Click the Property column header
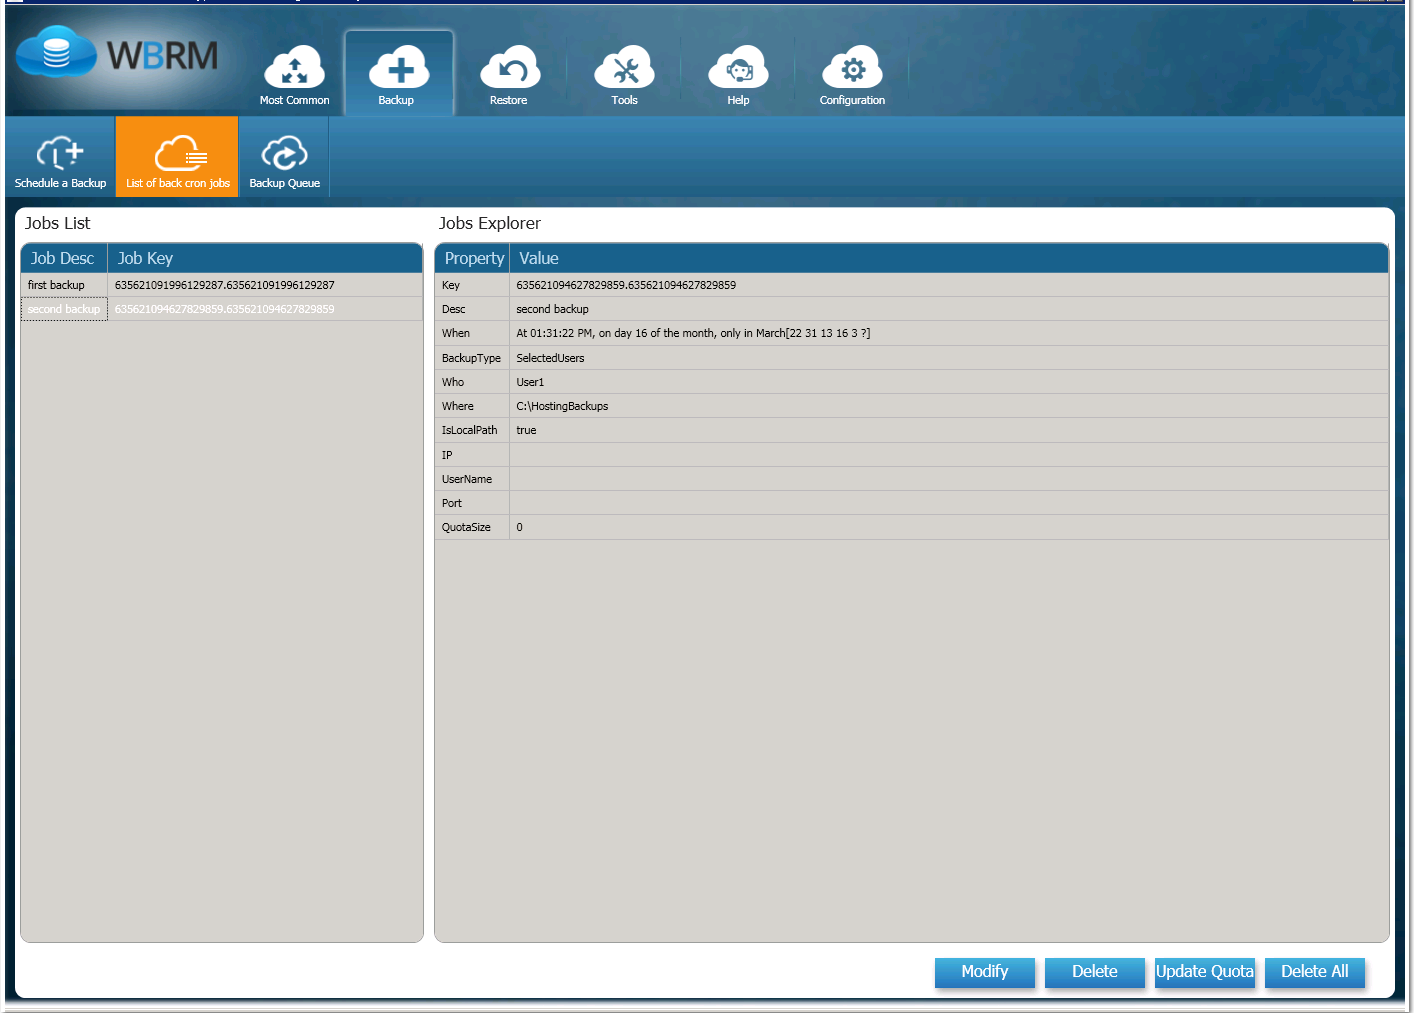Viewport: 1414px width, 1013px height. pyautogui.click(x=473, y=258)
